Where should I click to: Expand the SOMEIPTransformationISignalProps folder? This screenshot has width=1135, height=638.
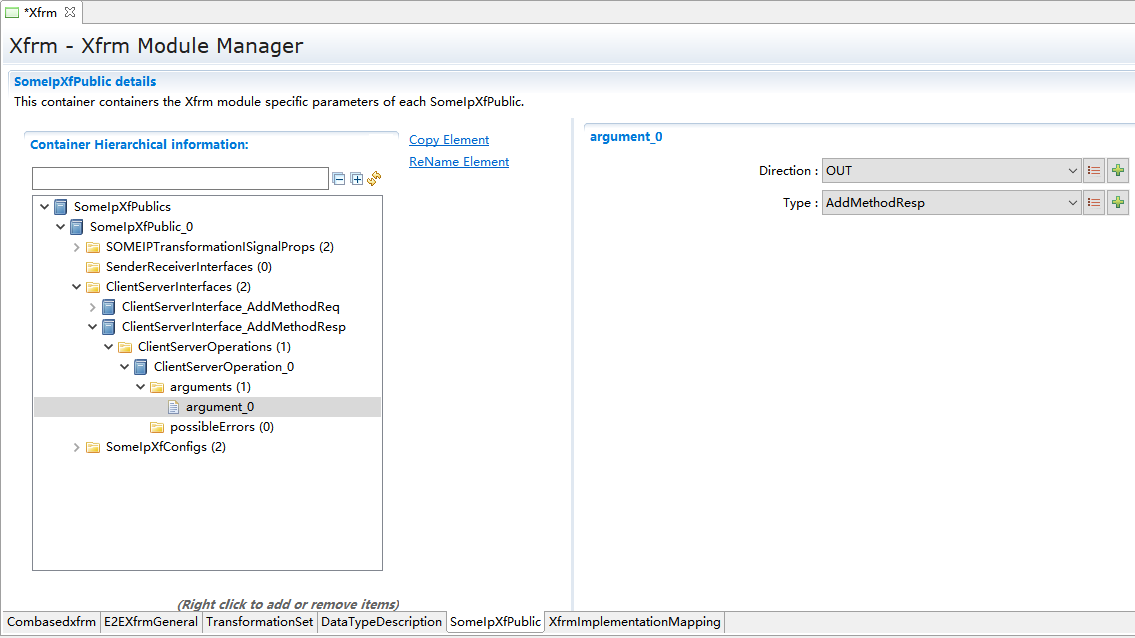coord(77,247)
